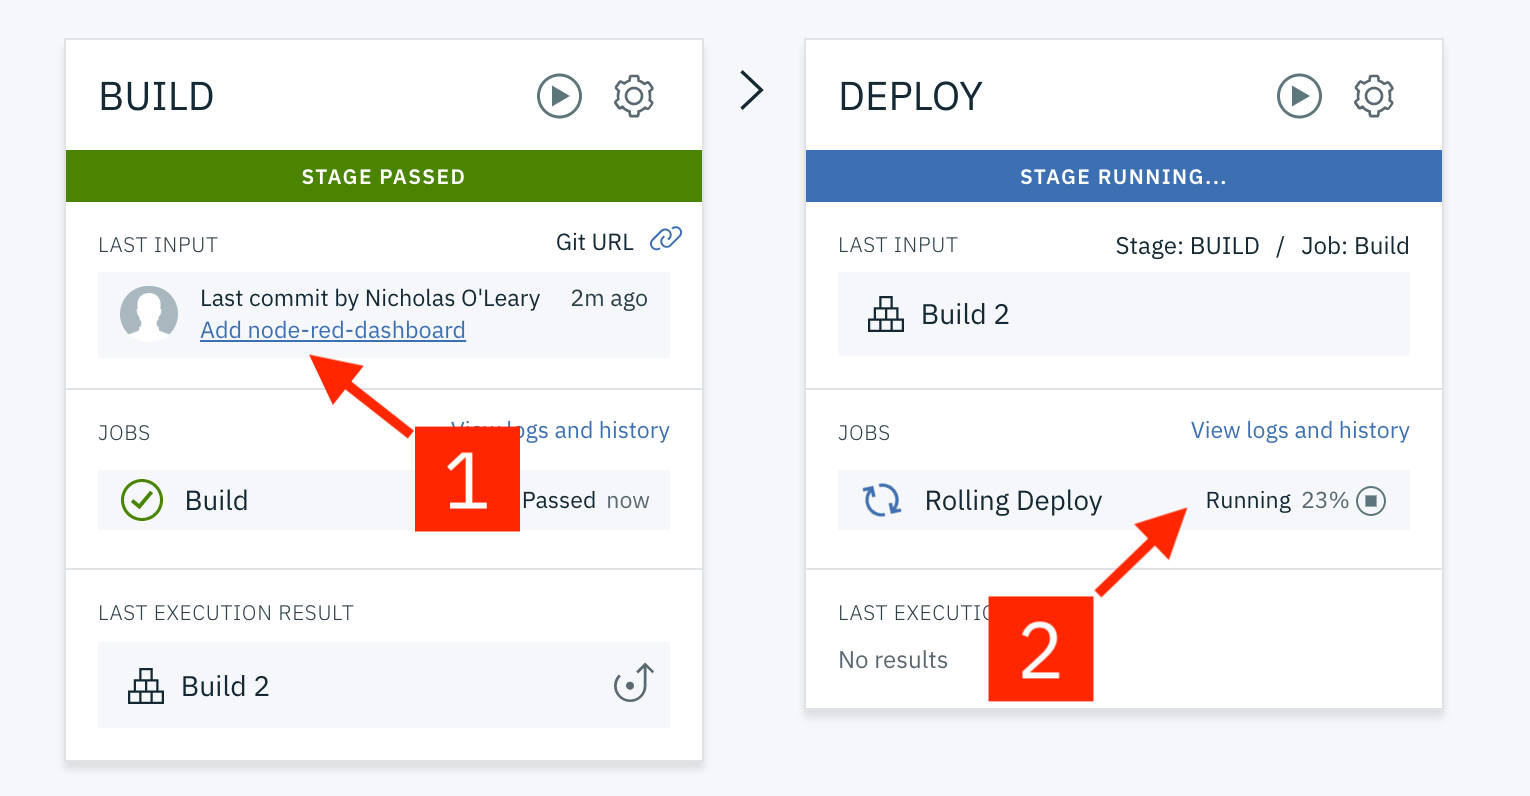Select the Rolling Deploy job name
Image resolution: width=1530 pixels, height=796 pixels.
[x=1013, y=500]
